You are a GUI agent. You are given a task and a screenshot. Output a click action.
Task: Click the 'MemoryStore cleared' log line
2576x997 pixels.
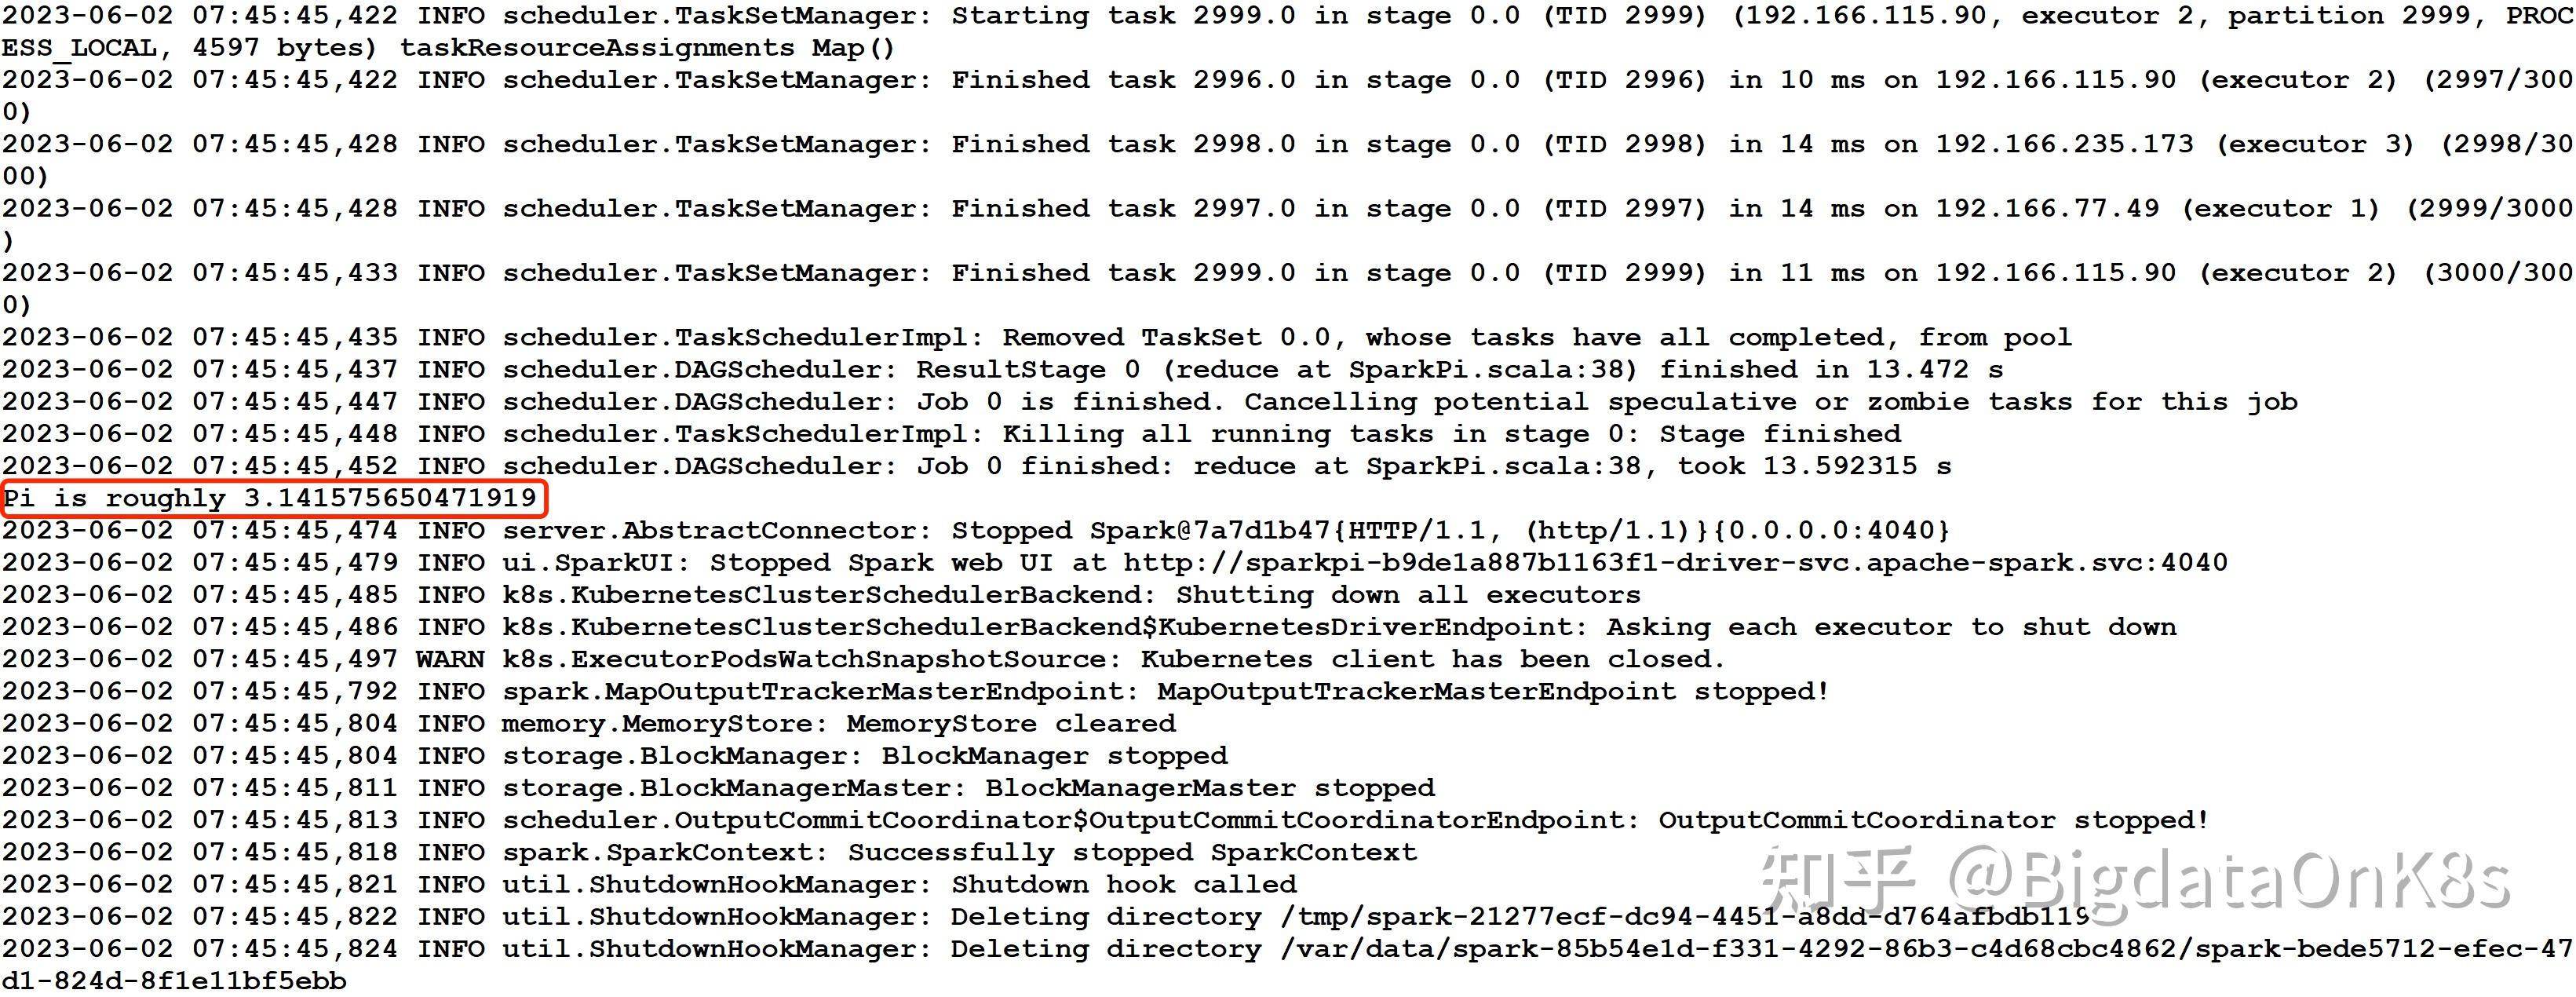point(589,724)
